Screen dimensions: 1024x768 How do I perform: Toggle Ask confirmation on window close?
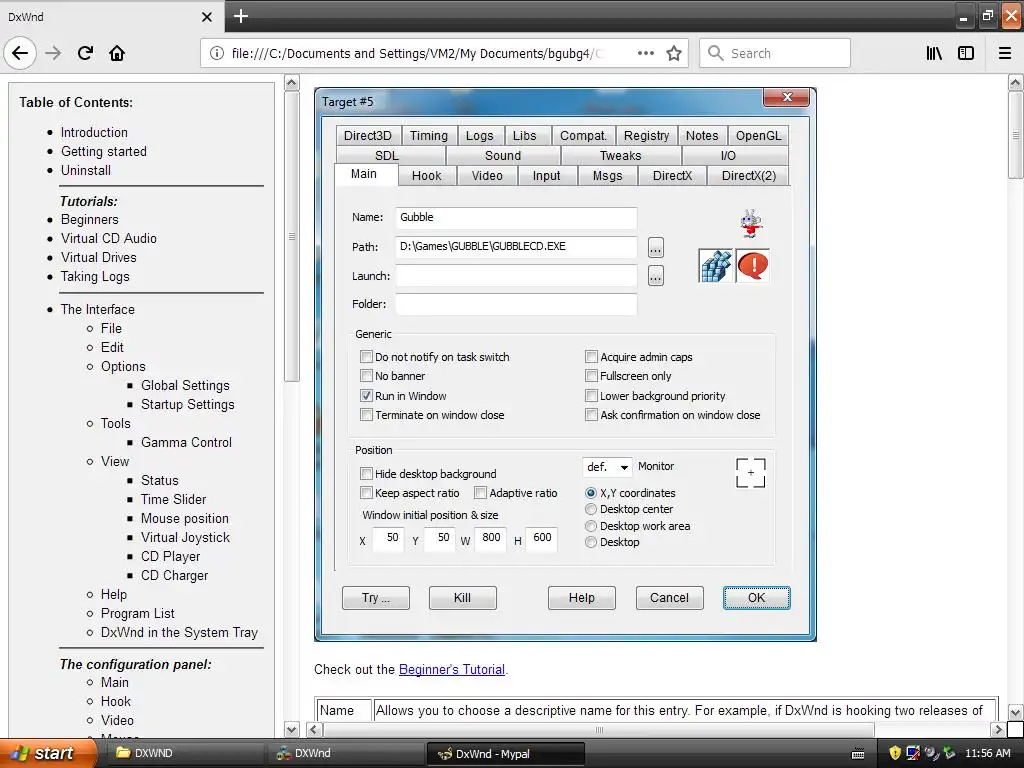pyautogui.click(x=591, y=415)
